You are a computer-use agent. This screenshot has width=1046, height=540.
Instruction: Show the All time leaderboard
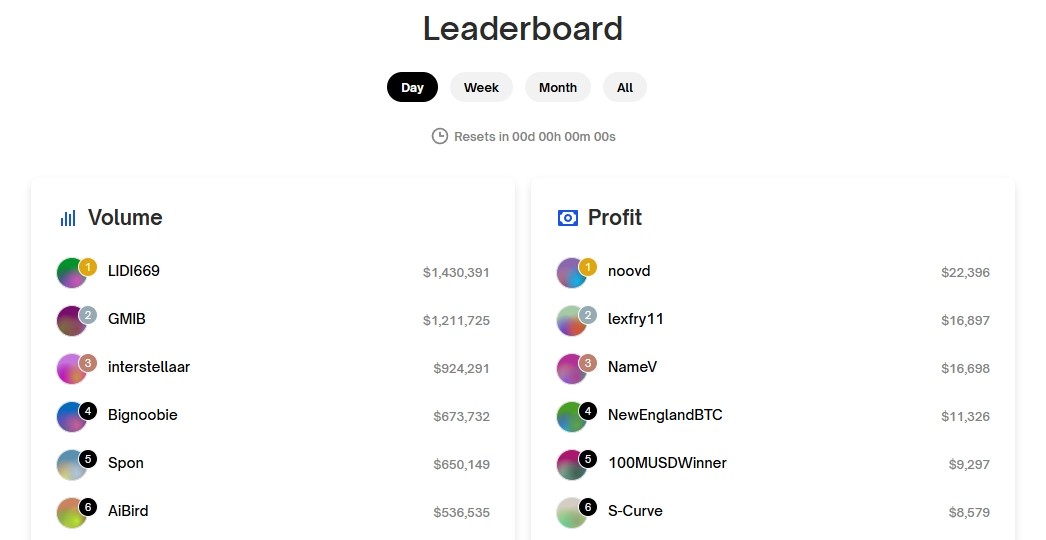coord(625,87)
